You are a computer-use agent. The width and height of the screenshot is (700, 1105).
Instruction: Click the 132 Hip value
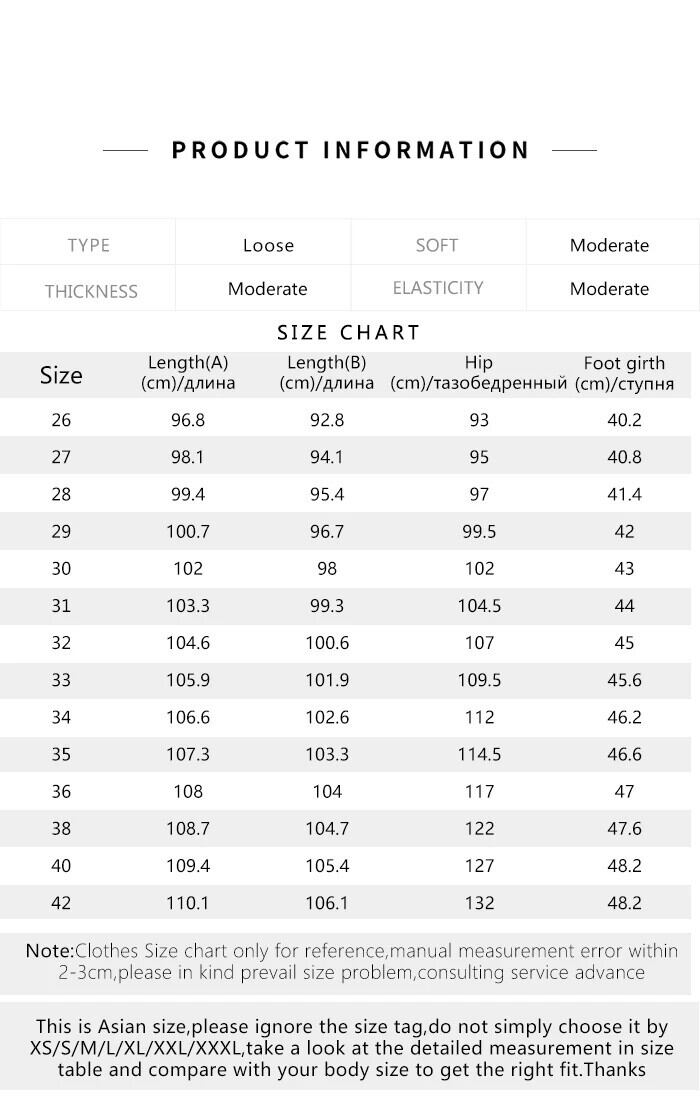coord(479,903)
